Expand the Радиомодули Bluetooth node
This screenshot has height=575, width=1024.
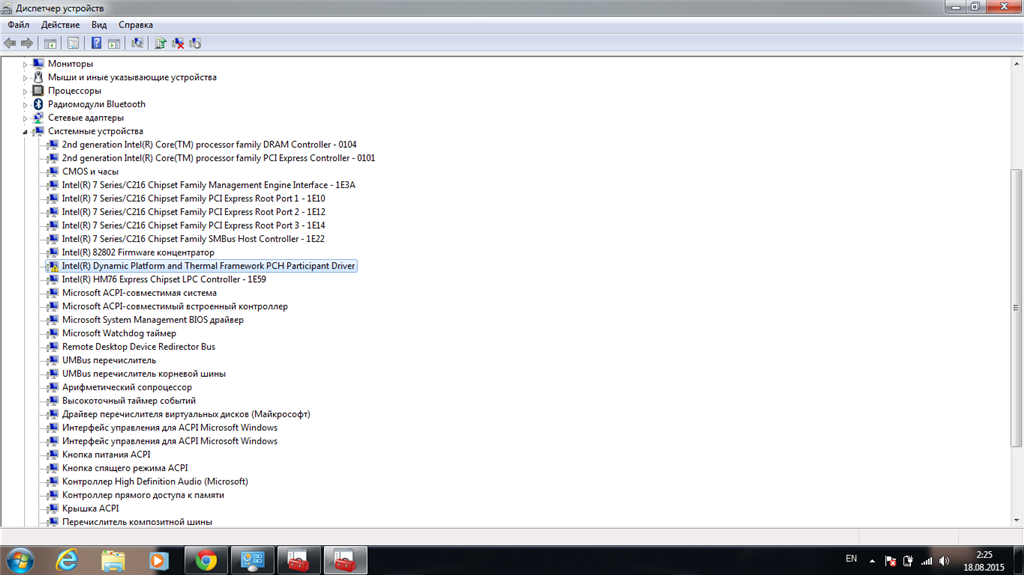click(x=25, y=105)
